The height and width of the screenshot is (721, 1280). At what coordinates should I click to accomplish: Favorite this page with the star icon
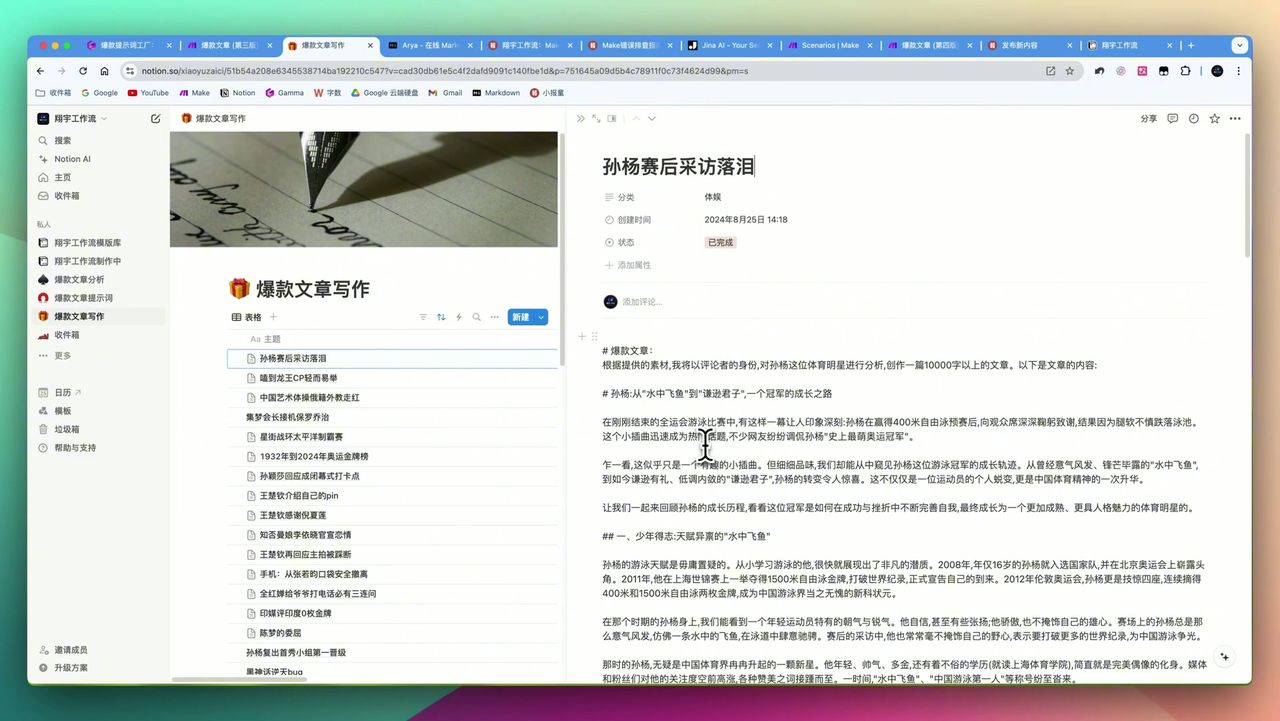tap(1214, 118)
